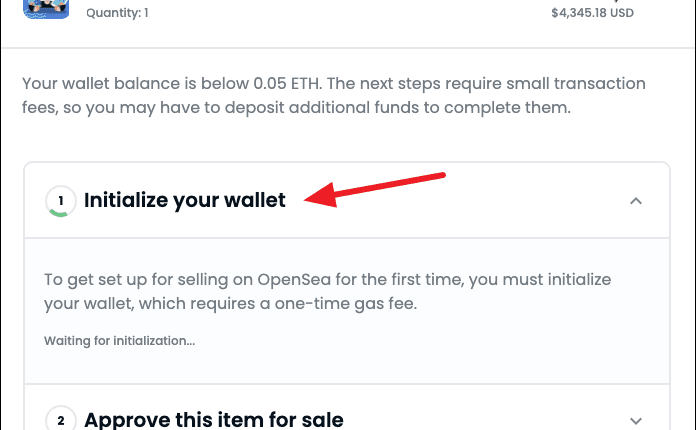The width and height of the screenshot is (696, 430).
Task: Click the step 1 loading circle icon
Action: pyautogui.click(x=60, y=201)
